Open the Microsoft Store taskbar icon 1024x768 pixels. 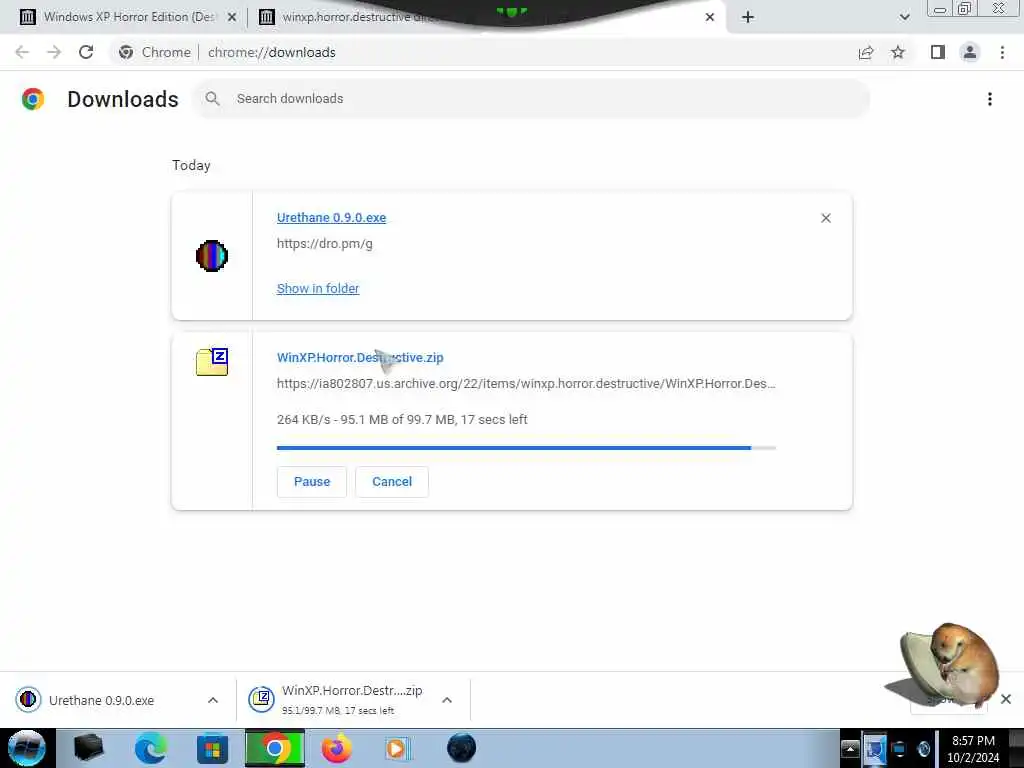point(212,748)
